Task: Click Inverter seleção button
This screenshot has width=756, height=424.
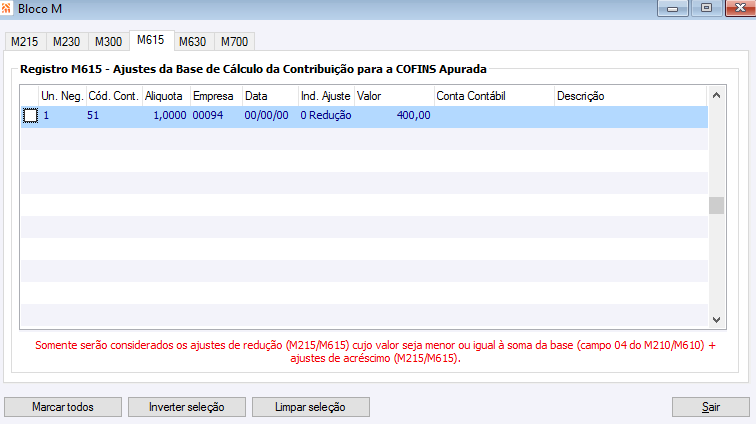Action: pos(187,407)
